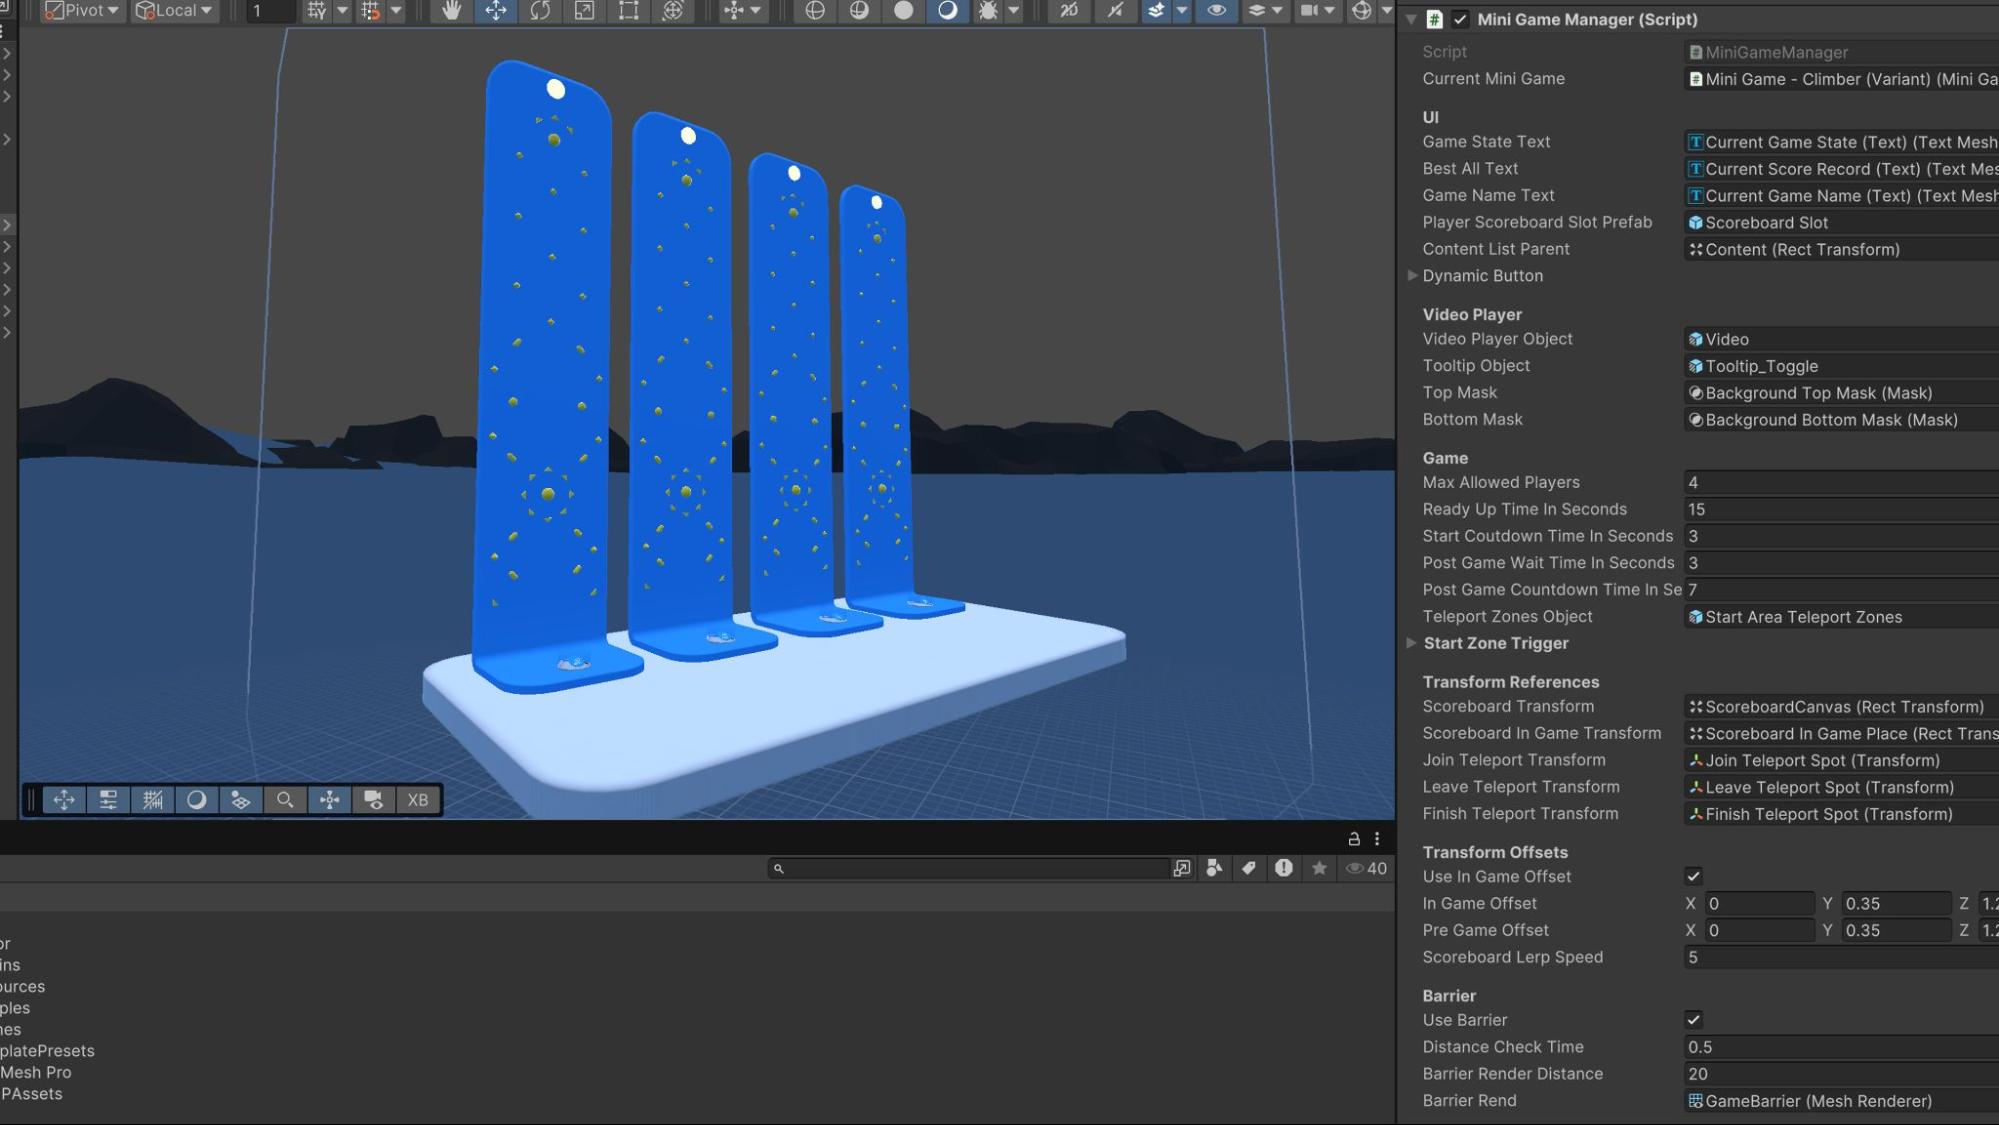Screen dimensions: 1999x1125
Task: Open the Pivot handle position dropdown
Action: tap(82, 11)
